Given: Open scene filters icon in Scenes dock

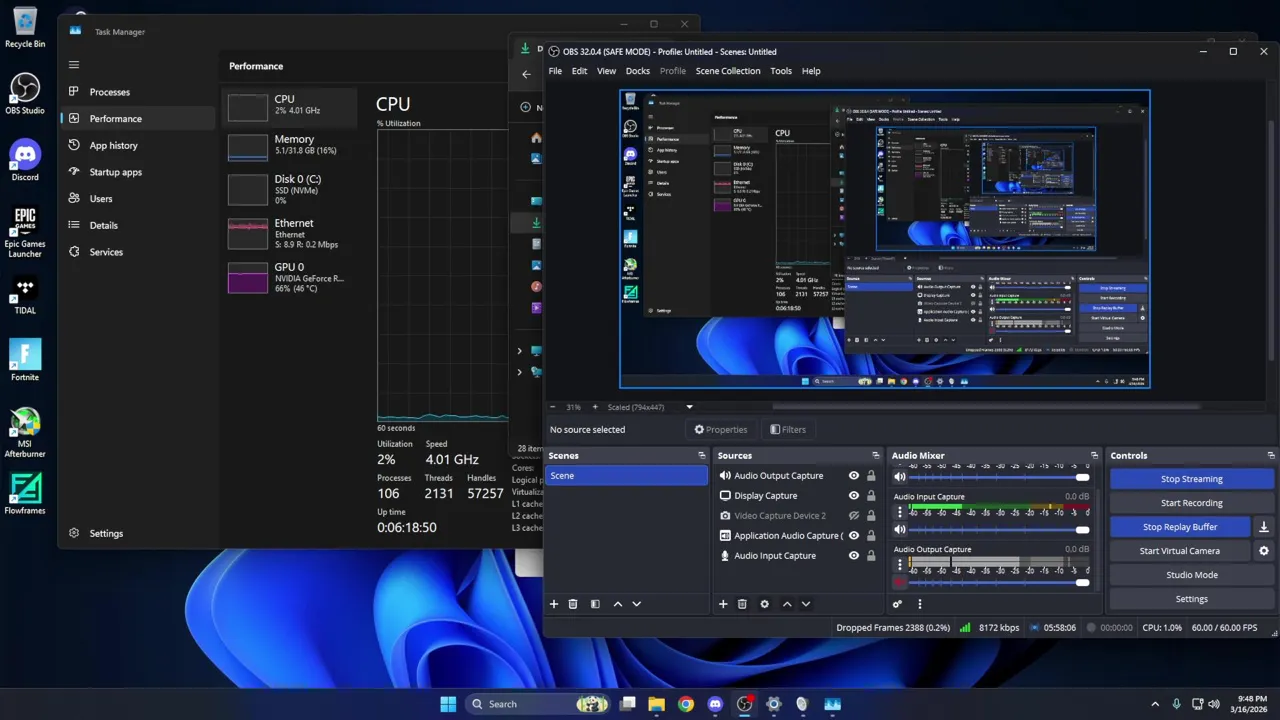Looking at the screenshot, I should pos(595,604).
